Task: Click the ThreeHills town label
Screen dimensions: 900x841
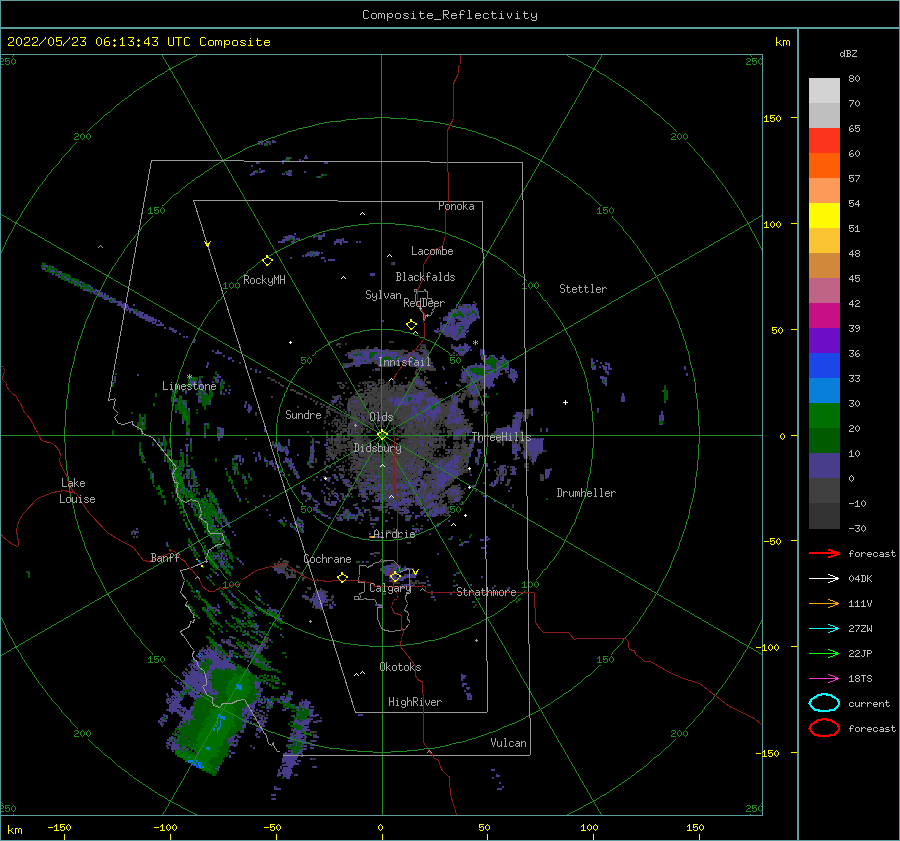Action: (x=501, y=437)
